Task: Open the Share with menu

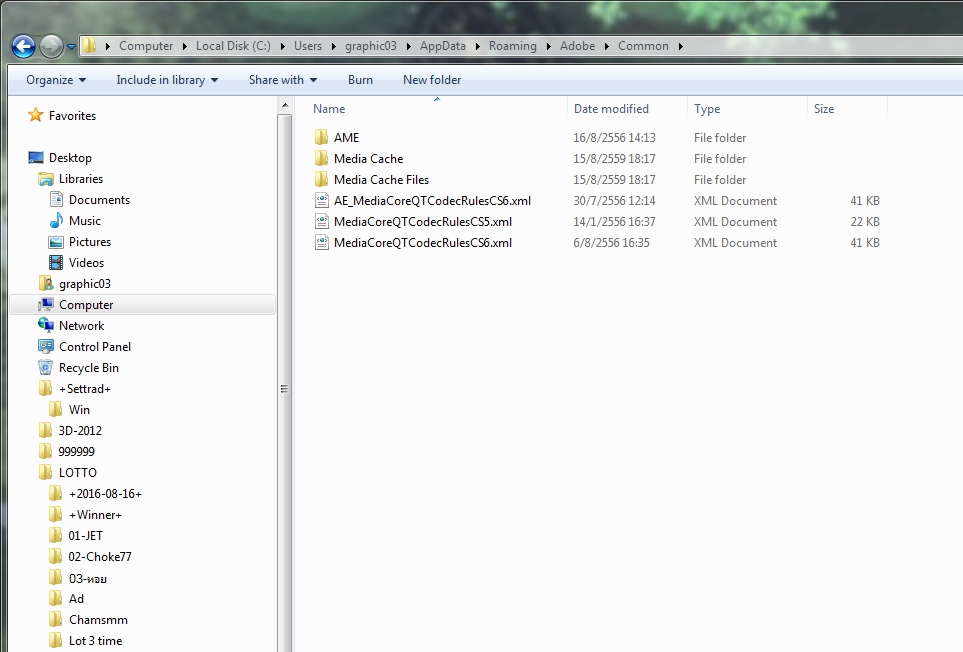Action: [x=283, y=80]
